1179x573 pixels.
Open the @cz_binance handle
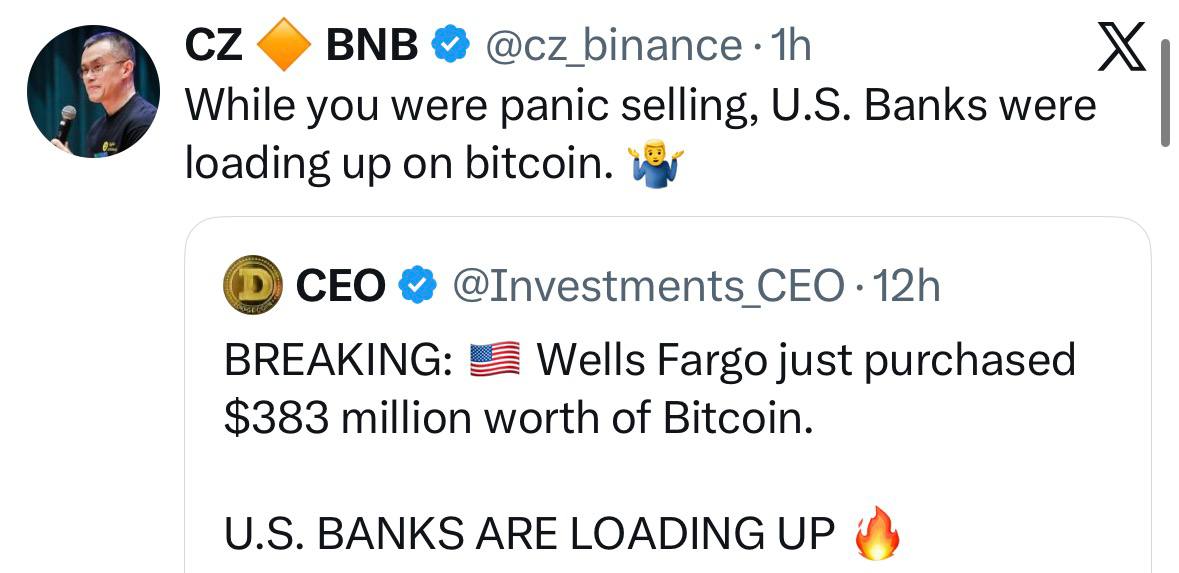coord(613,45)
